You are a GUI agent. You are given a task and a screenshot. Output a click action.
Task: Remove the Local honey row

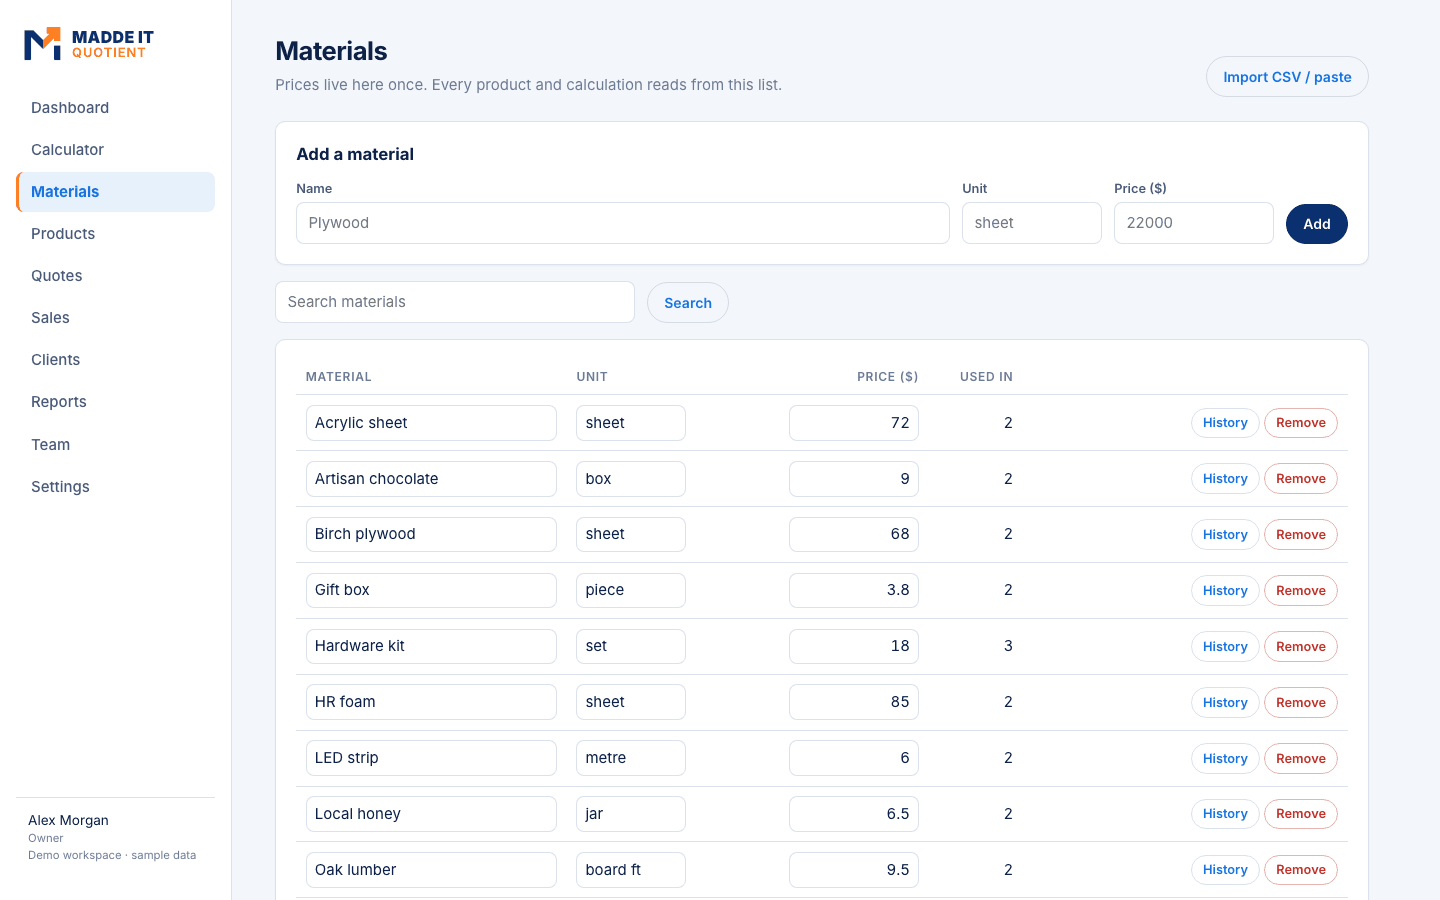click(x=1301, y=814)
